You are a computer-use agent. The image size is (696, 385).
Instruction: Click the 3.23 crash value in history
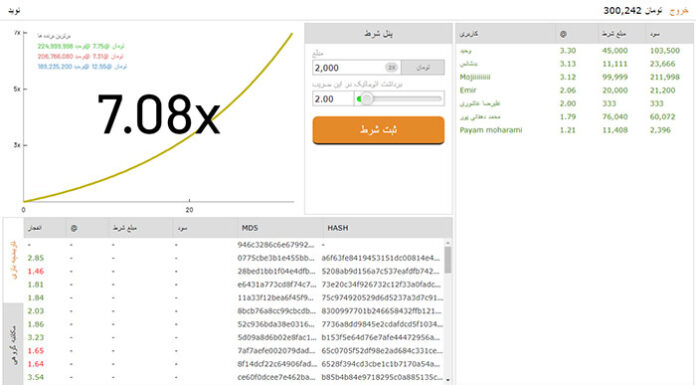pyautogui.click(x=36, y=337)
